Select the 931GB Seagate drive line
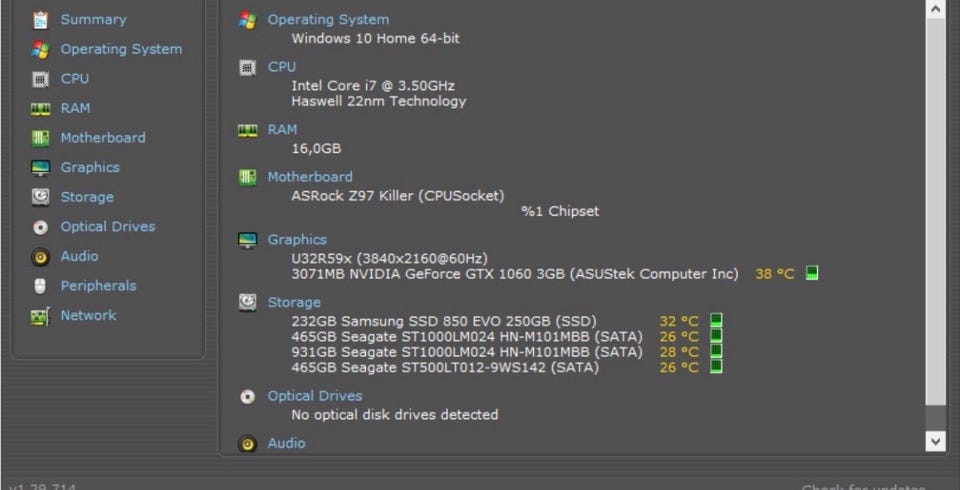This screenshot has height=490, width=960. (467, 352)
